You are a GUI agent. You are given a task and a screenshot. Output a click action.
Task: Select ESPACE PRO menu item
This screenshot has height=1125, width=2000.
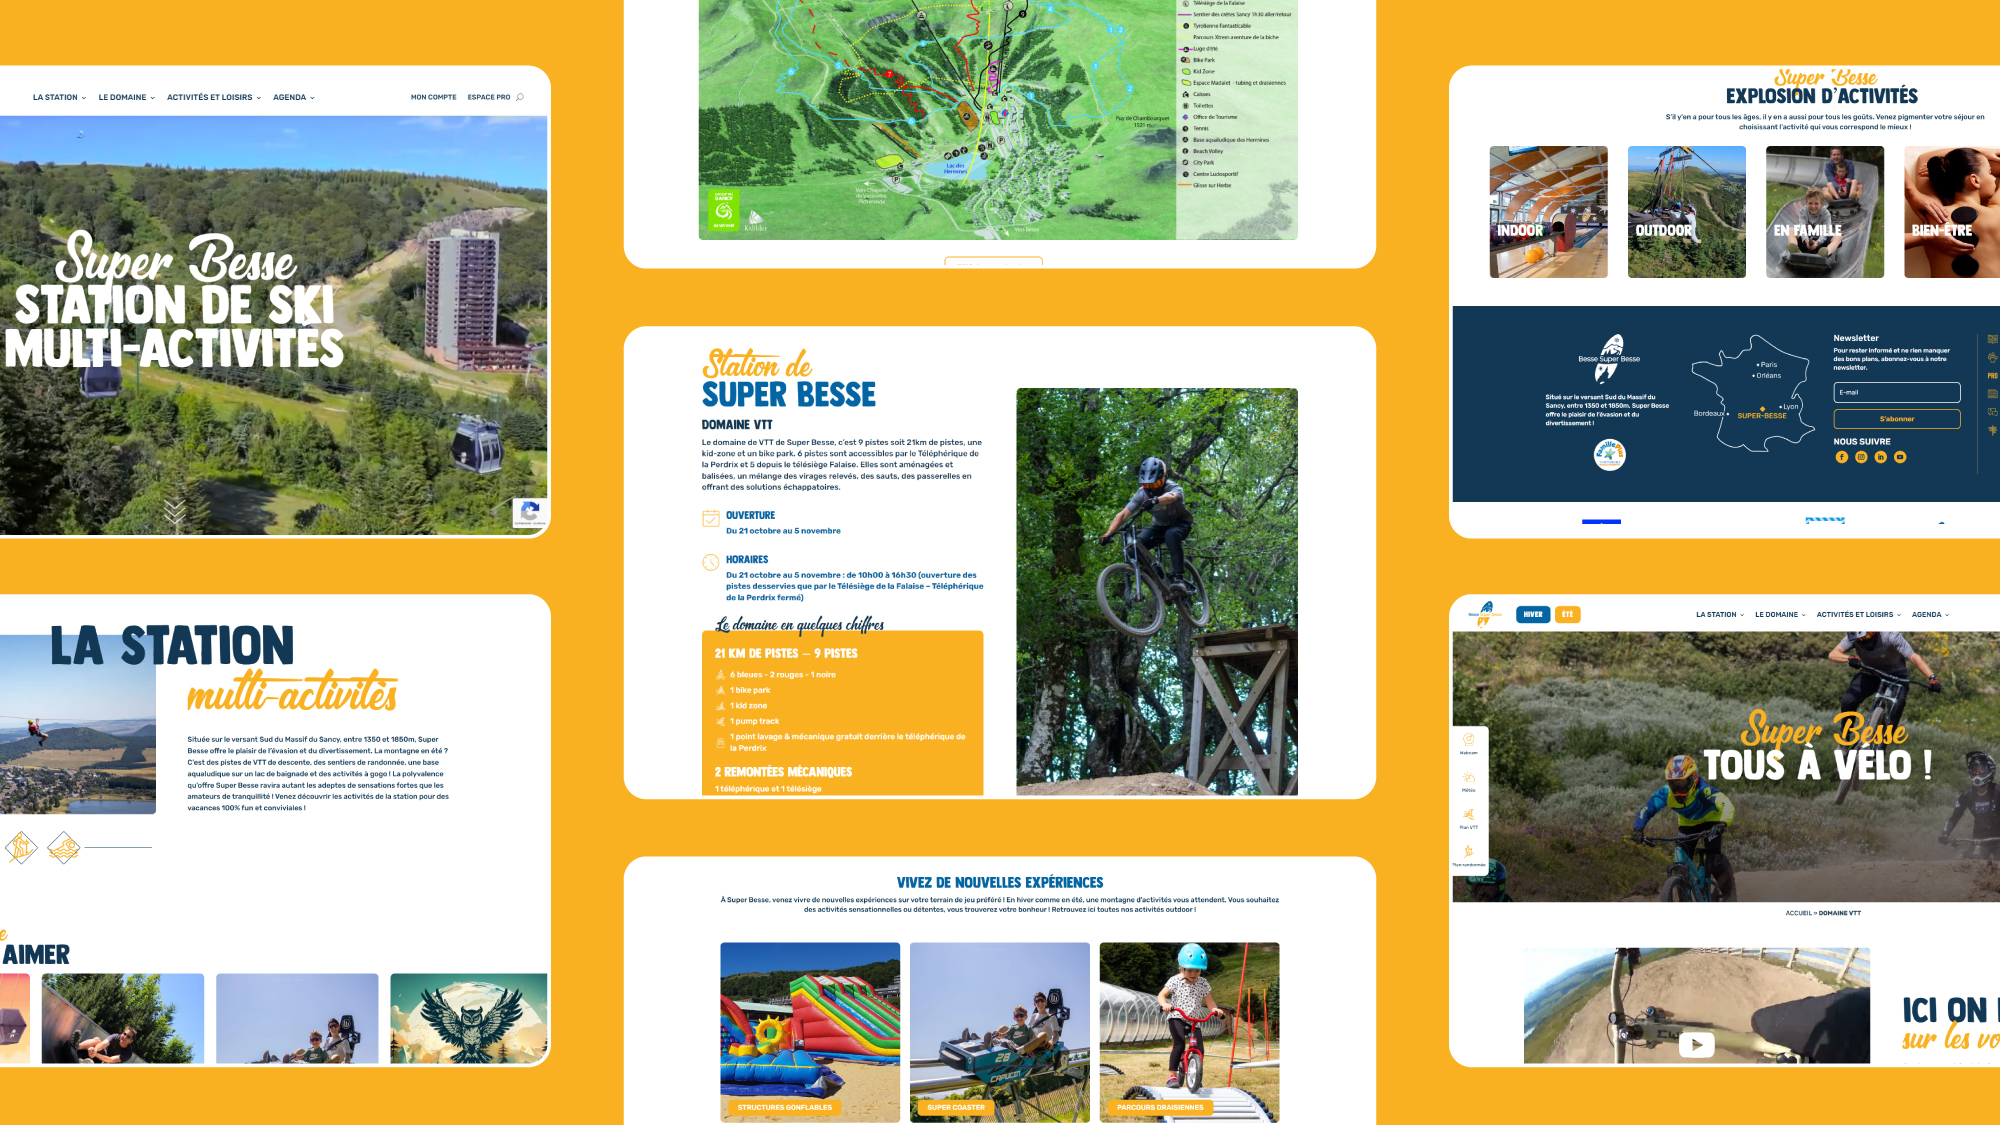tap(490, 96)
